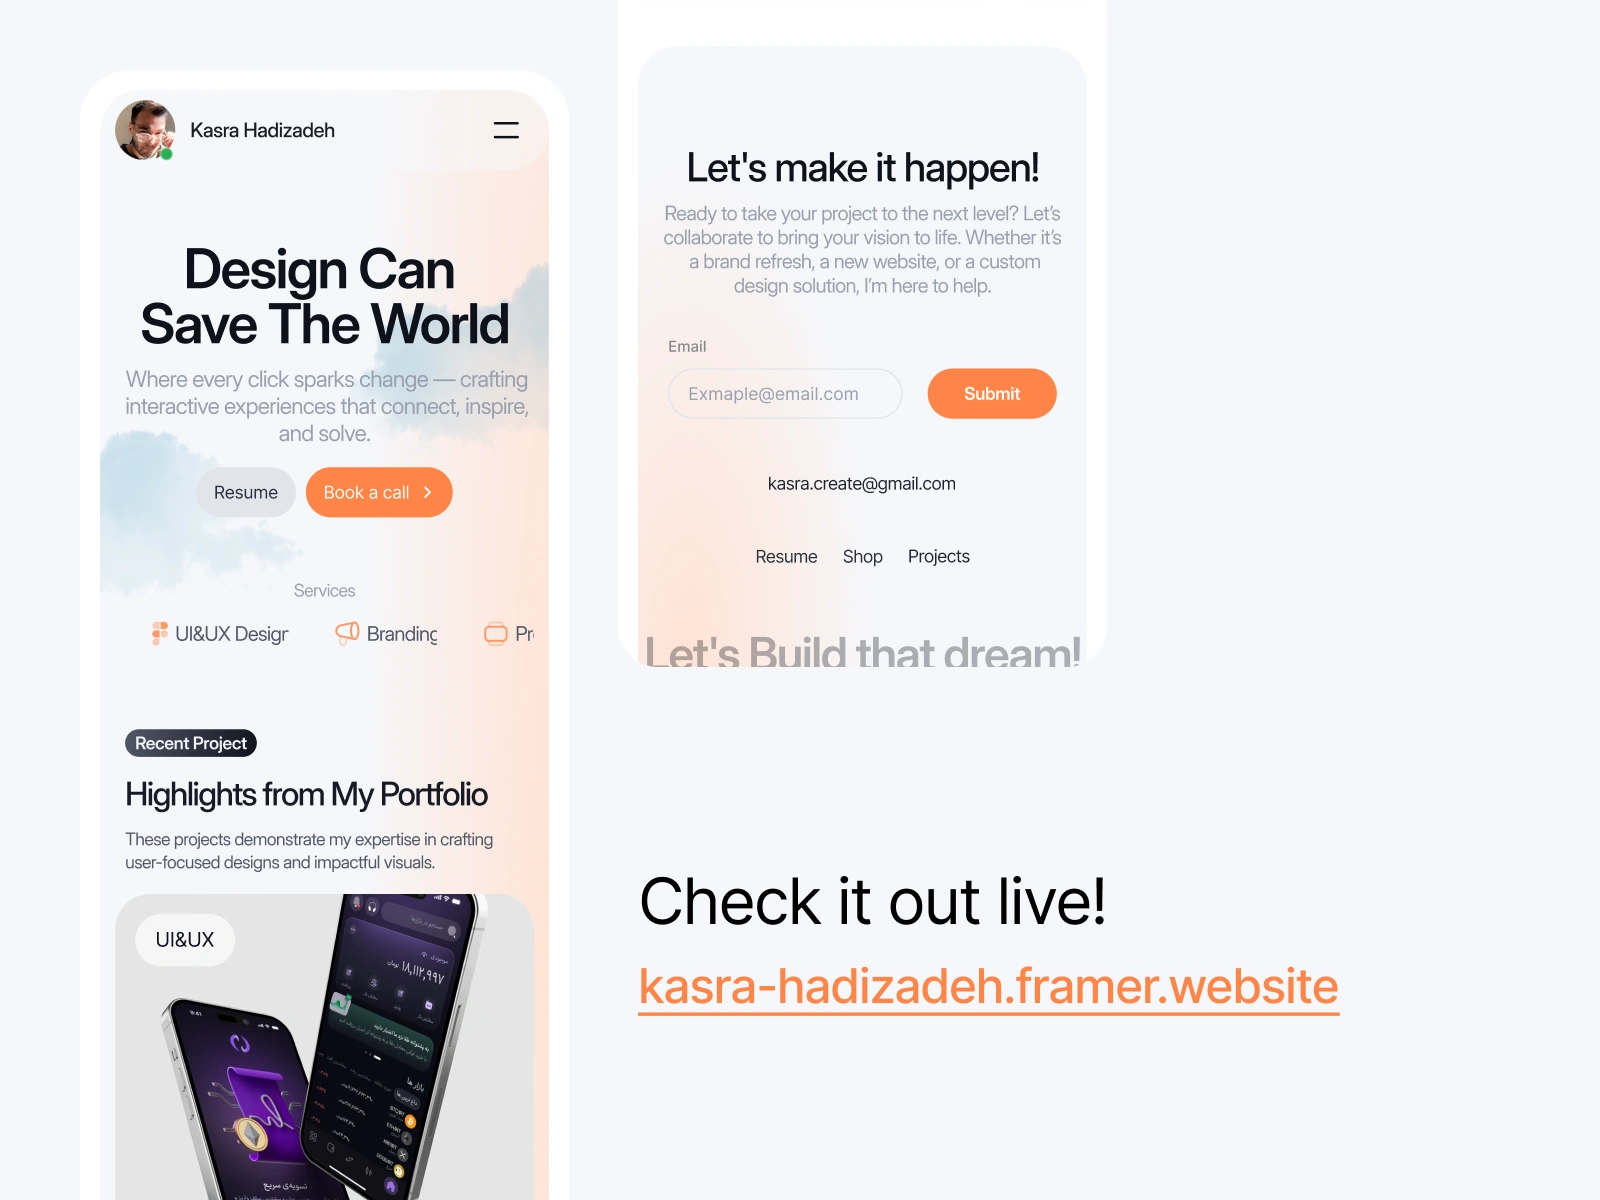
Task: Click the green online status dot
Action: click(x=167, y=154)
